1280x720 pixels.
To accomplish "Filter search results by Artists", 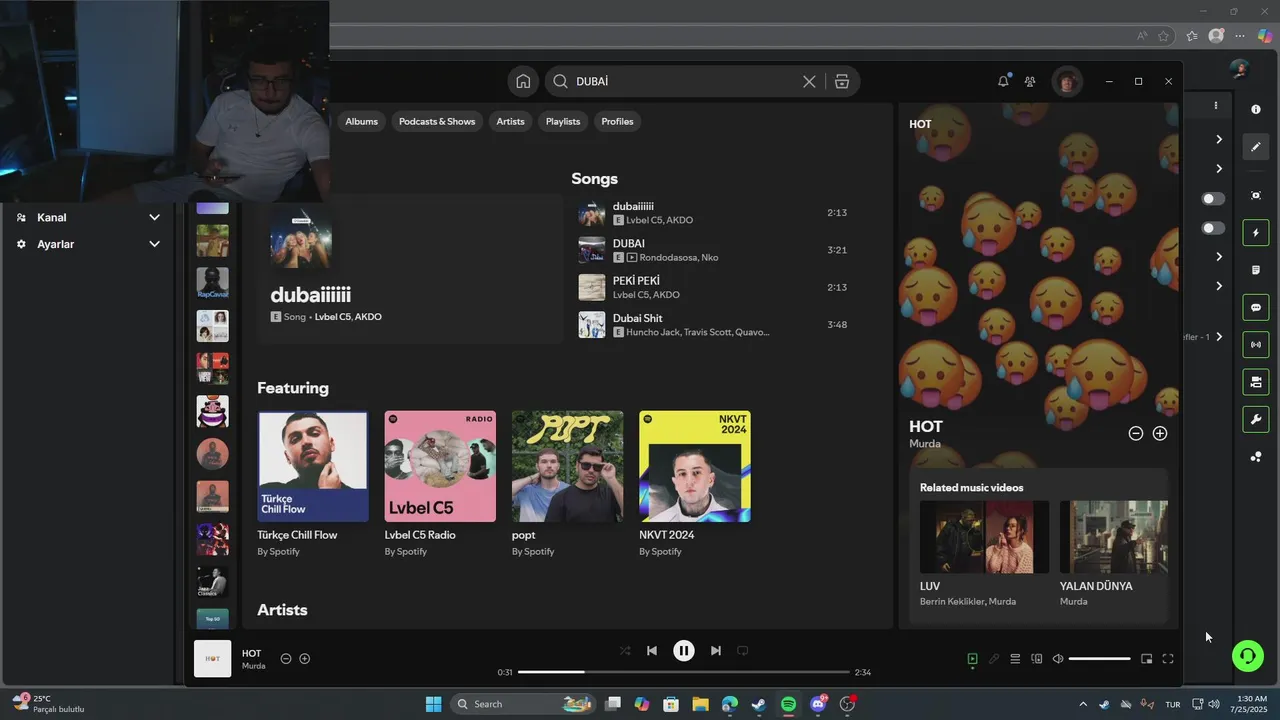I will point(510,121).
